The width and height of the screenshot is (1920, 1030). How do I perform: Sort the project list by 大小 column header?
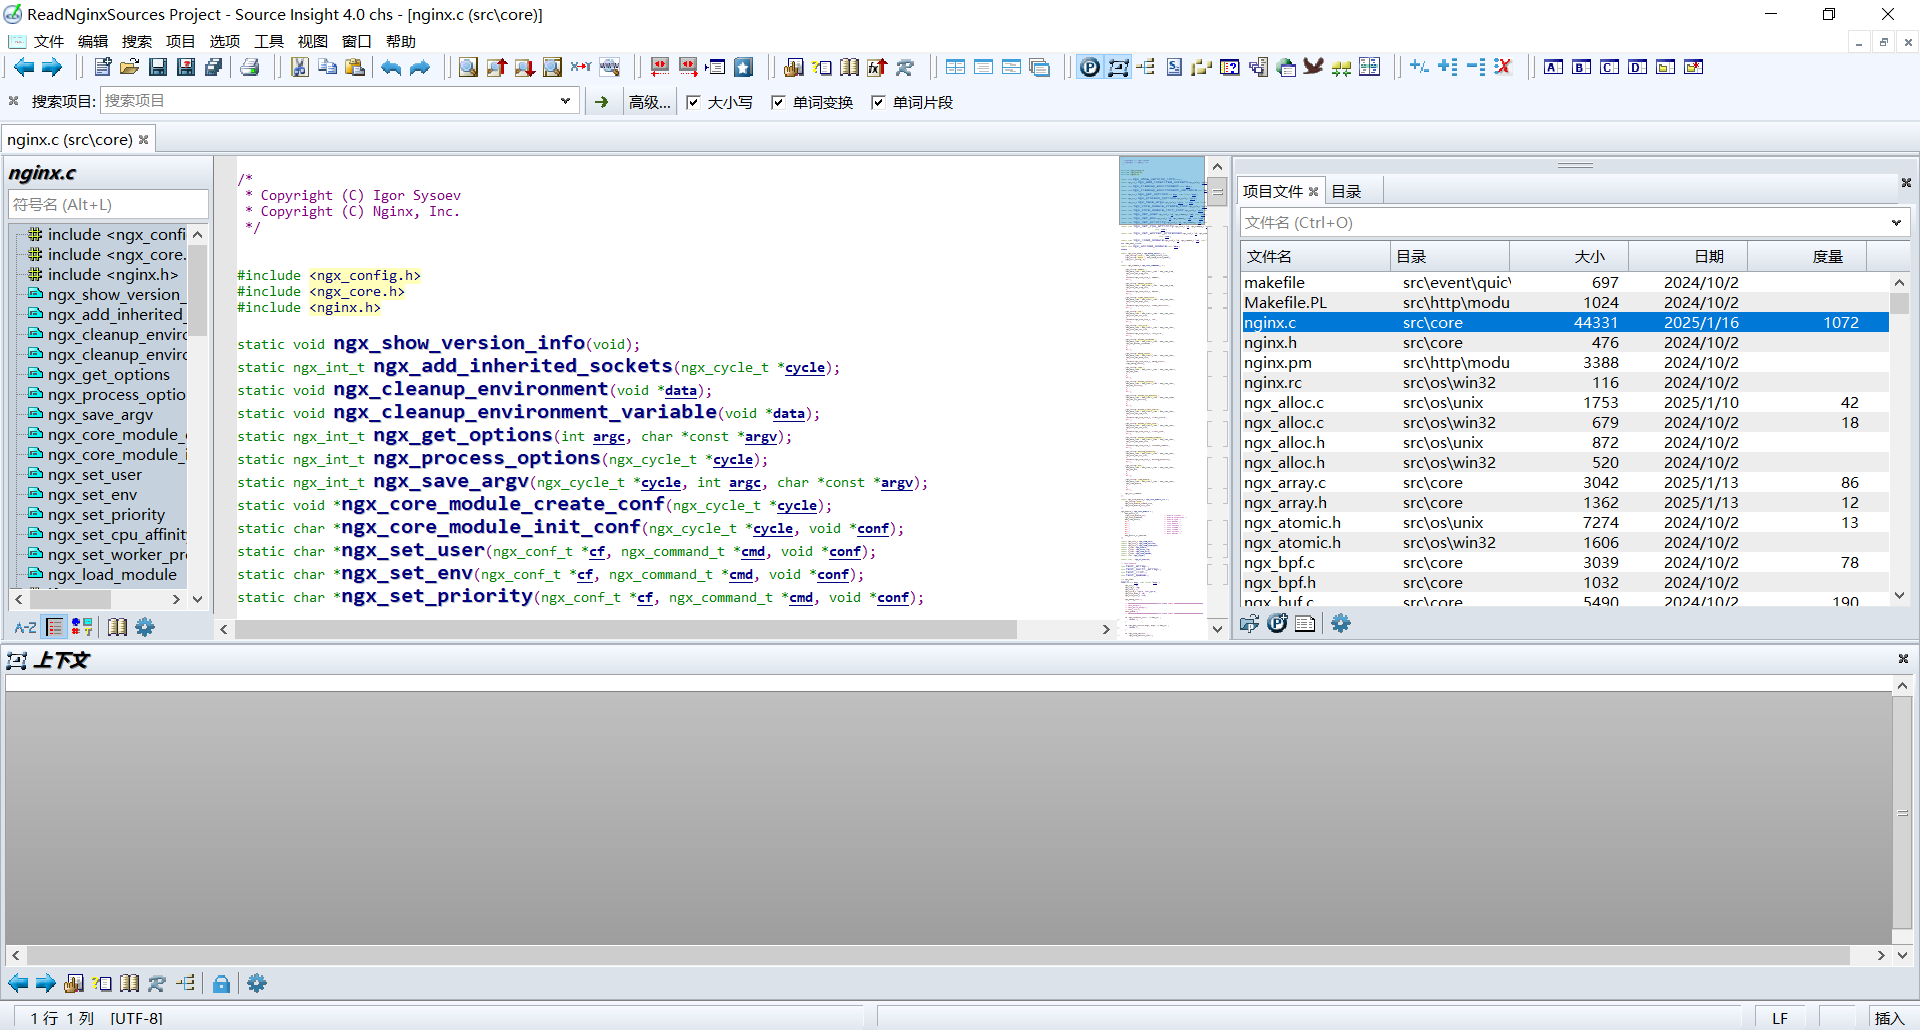(x=1569, y=256)
